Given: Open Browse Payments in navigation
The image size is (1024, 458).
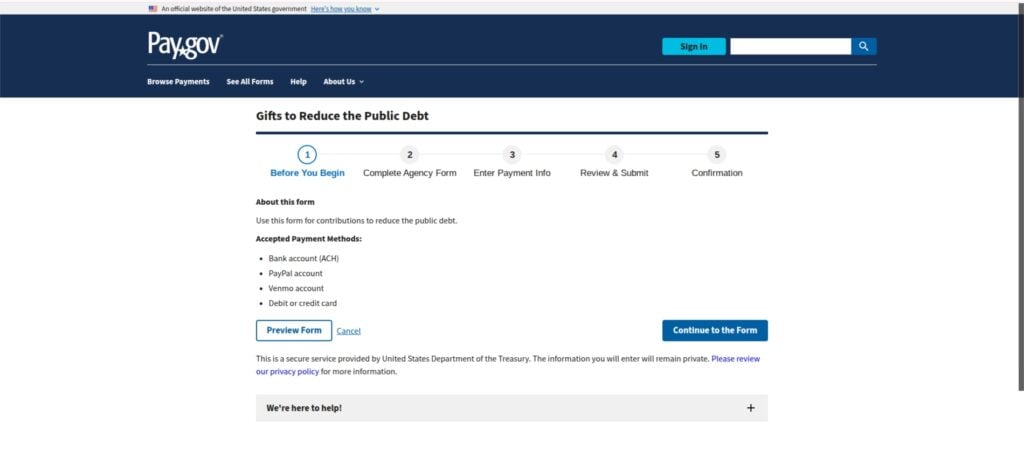Looking at the screenshot, I should 178,82.
